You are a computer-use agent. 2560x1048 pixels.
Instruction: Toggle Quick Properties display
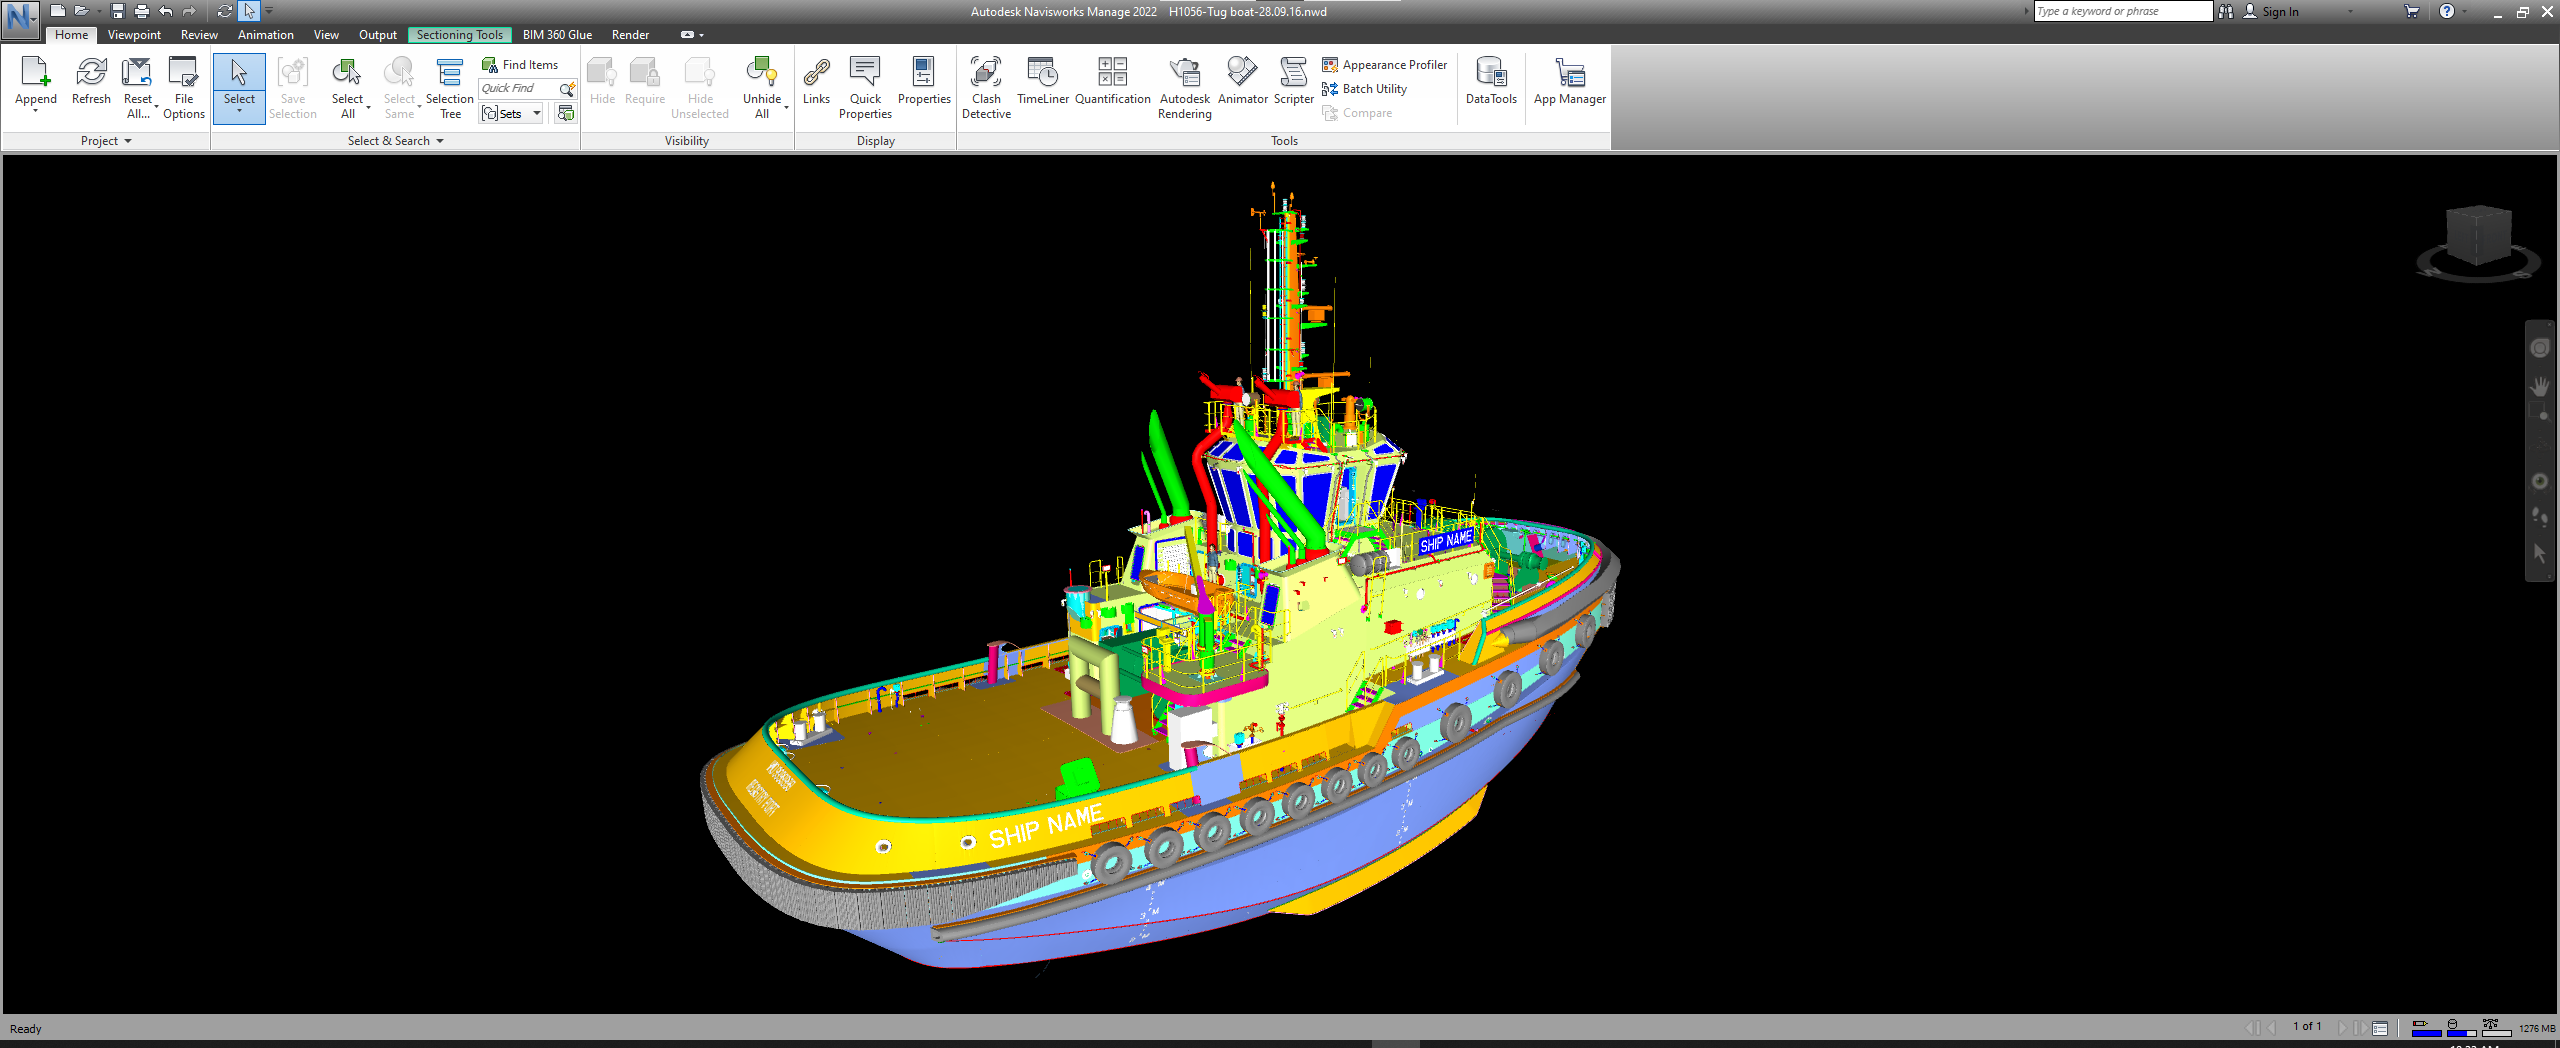865,88
